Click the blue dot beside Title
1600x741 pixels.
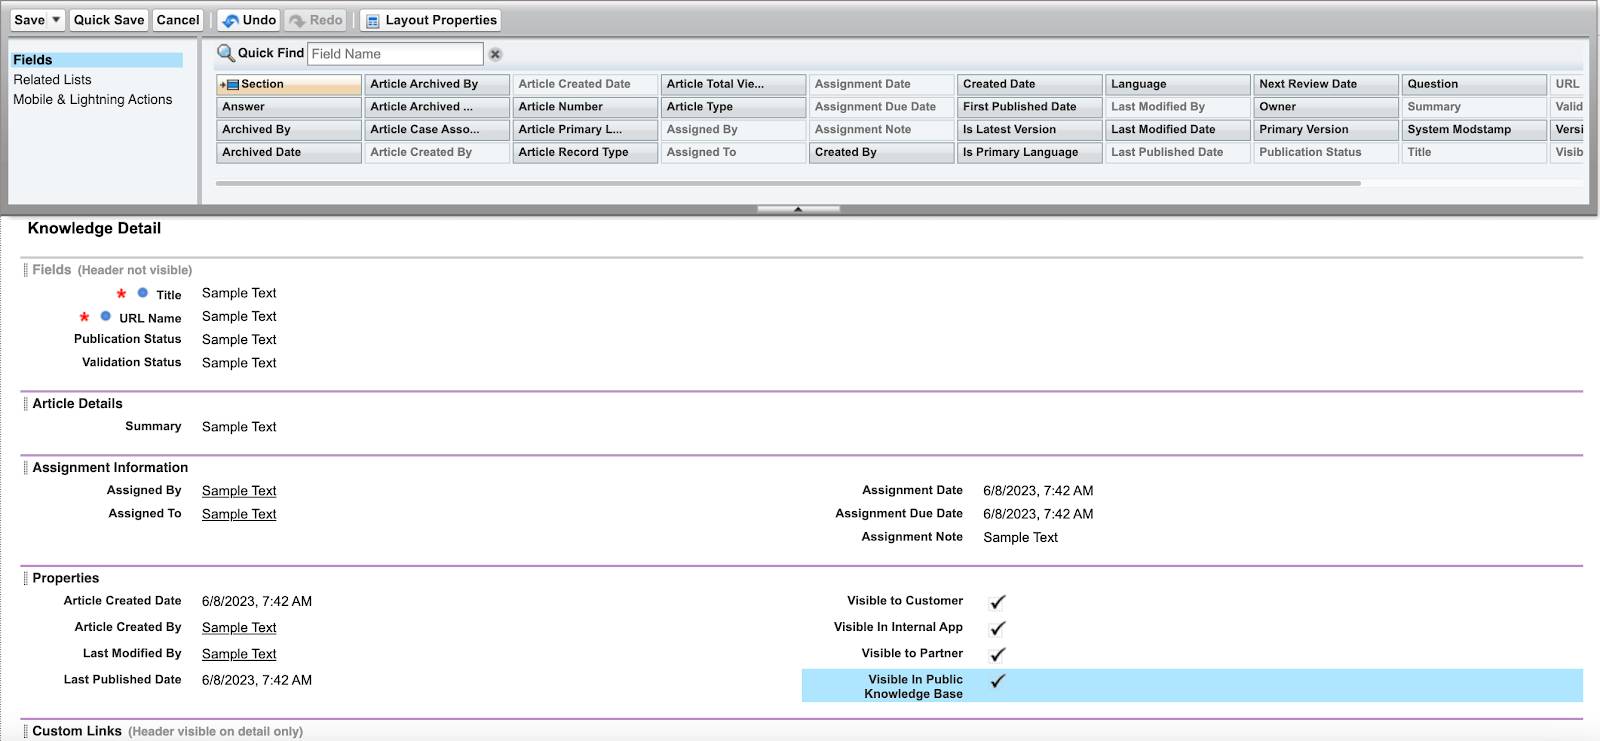click(x=143, y=293)
